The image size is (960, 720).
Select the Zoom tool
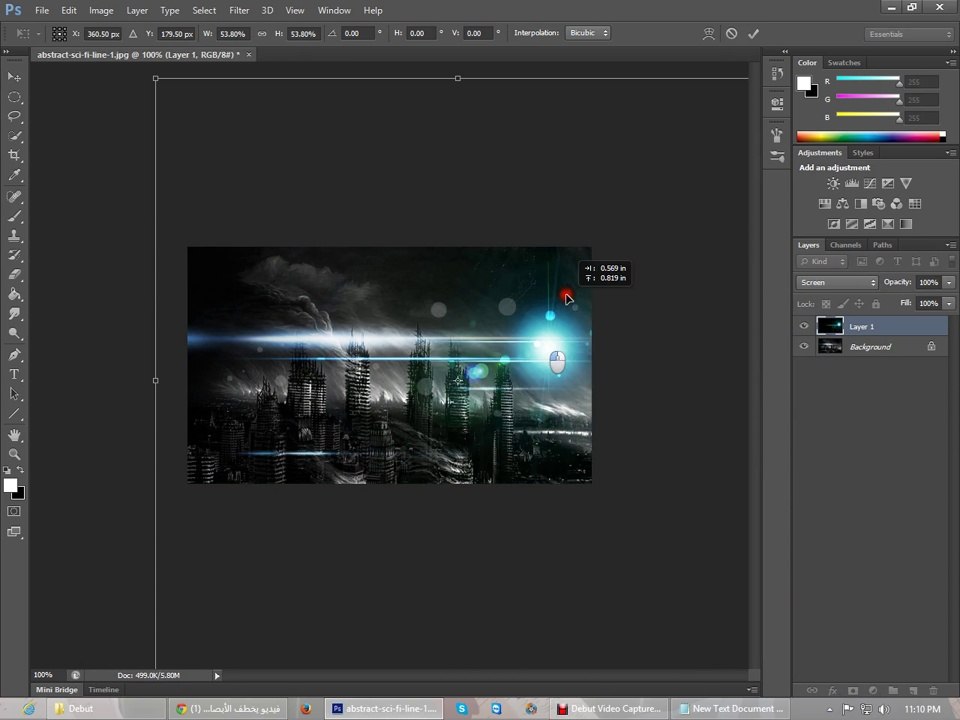tap(14, 455)
